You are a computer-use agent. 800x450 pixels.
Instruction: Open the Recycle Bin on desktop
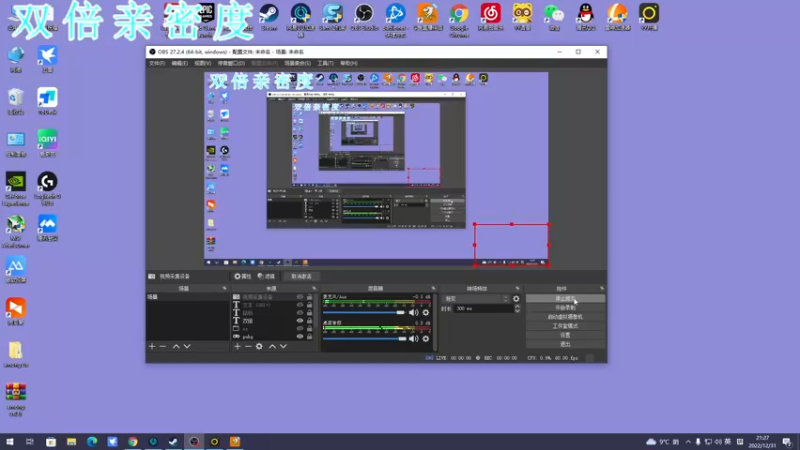tap(16, 101)
